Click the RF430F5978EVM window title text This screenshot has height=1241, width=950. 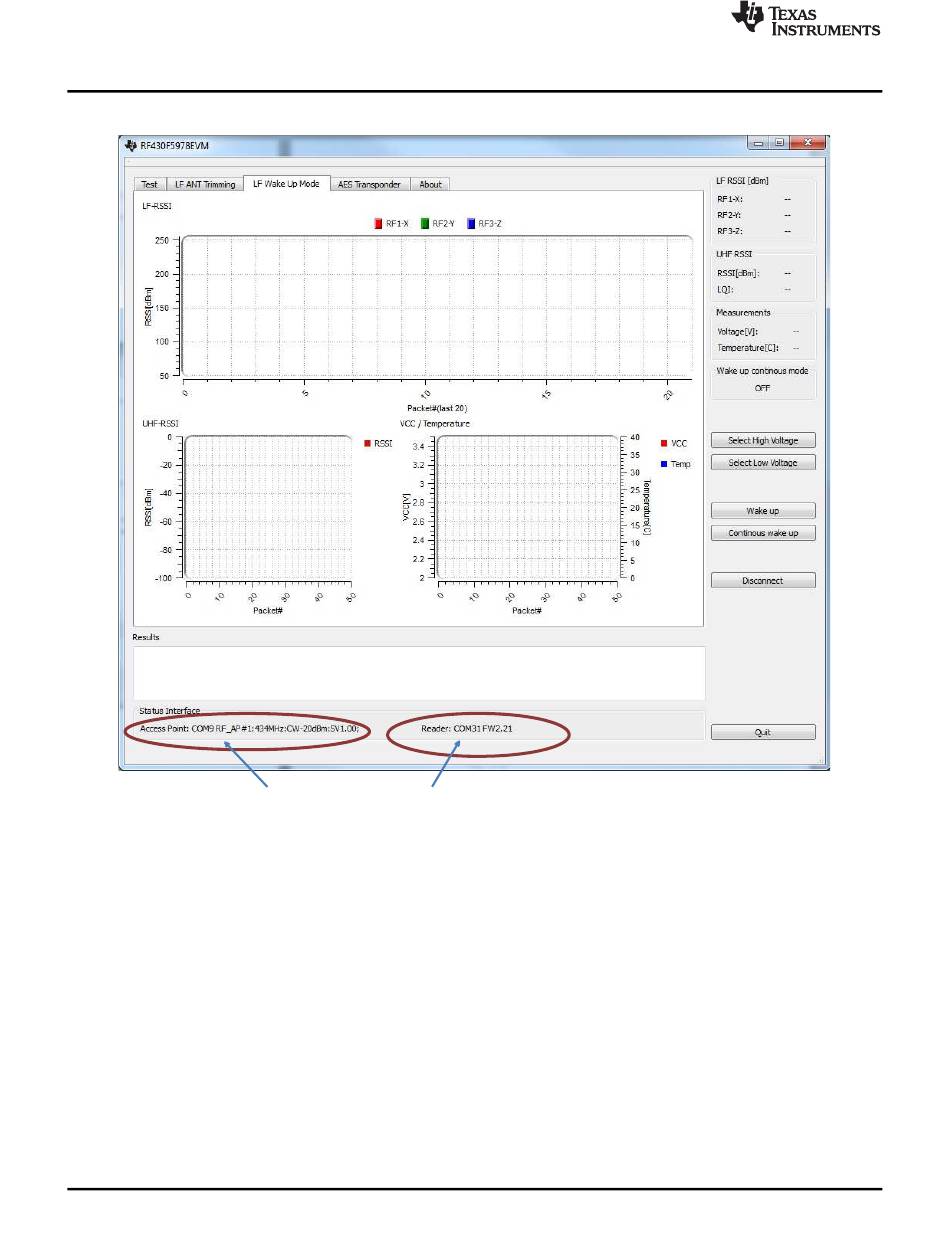[x=174, y=146]
